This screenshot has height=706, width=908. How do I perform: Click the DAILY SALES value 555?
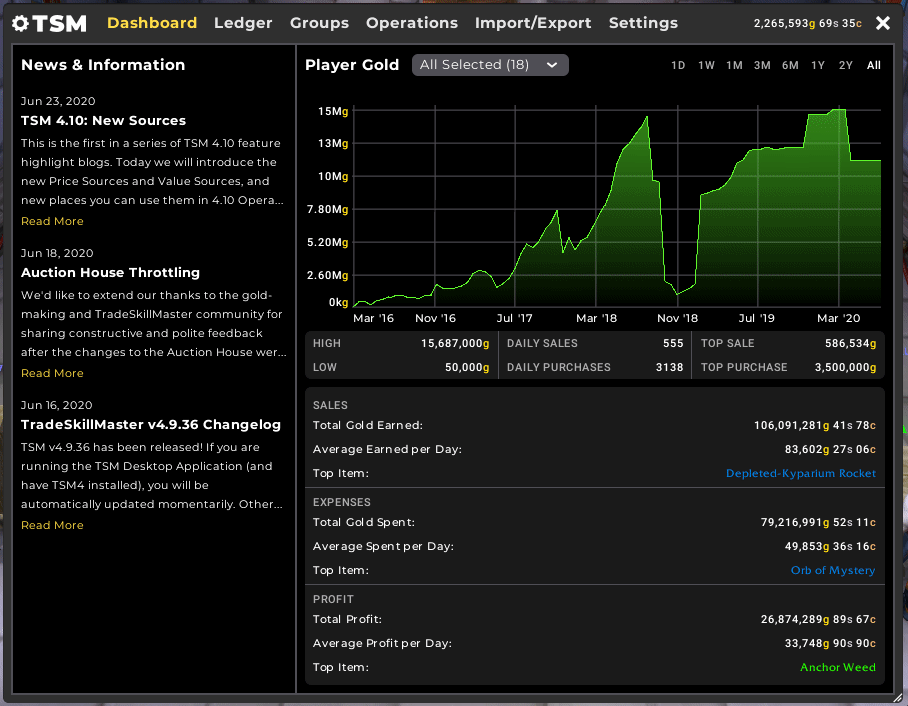(x=673, y=343)
